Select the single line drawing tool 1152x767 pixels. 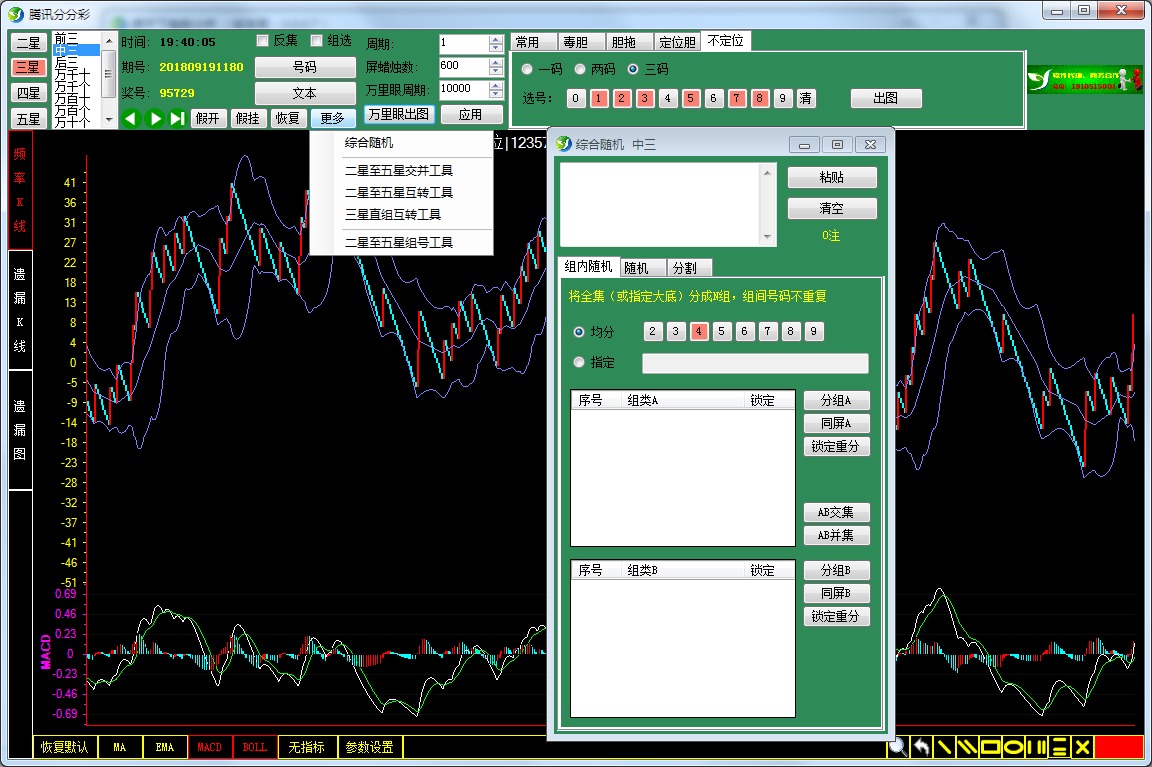click(944, 747)
